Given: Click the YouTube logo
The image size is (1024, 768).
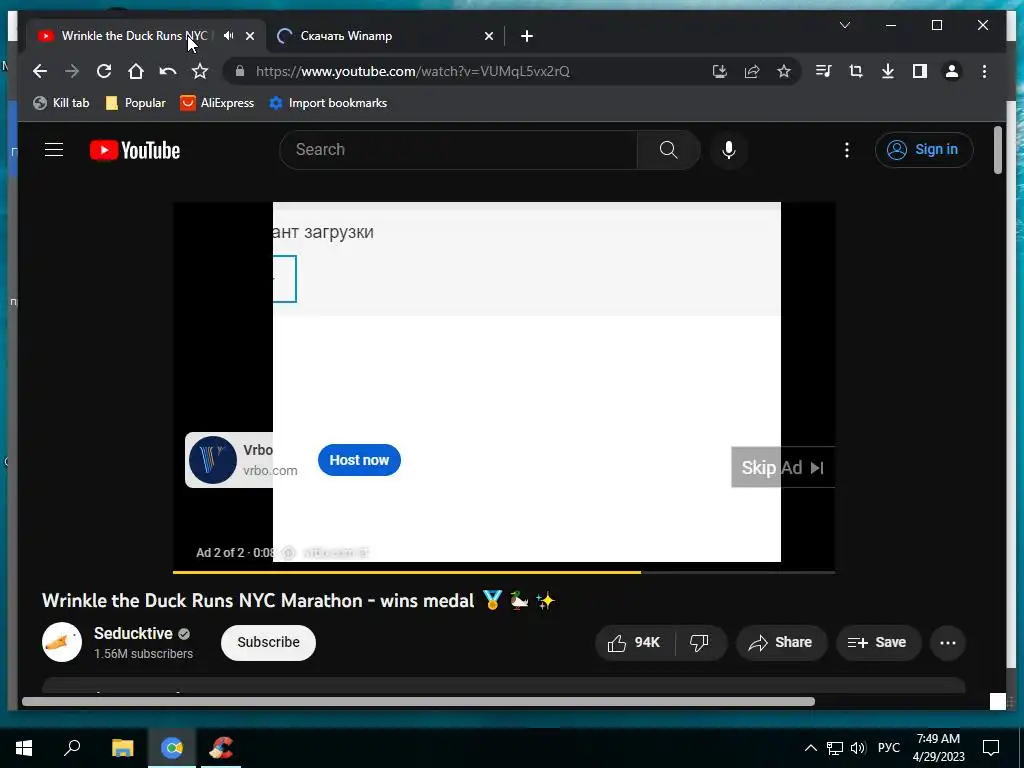Looking at the screenshot, I should [135, 150].
